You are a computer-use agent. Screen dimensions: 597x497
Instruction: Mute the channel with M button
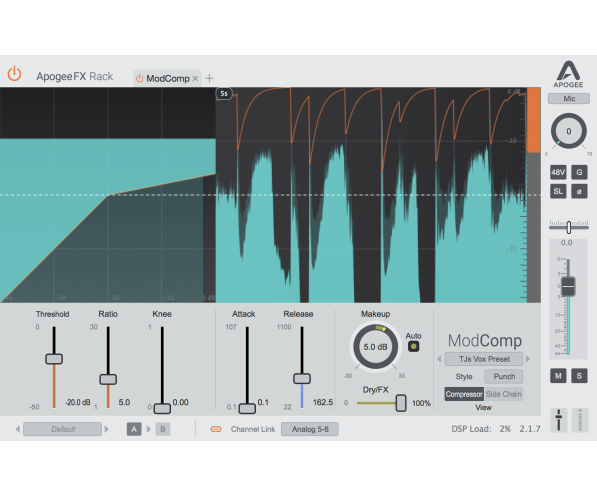tap(558, 376)
